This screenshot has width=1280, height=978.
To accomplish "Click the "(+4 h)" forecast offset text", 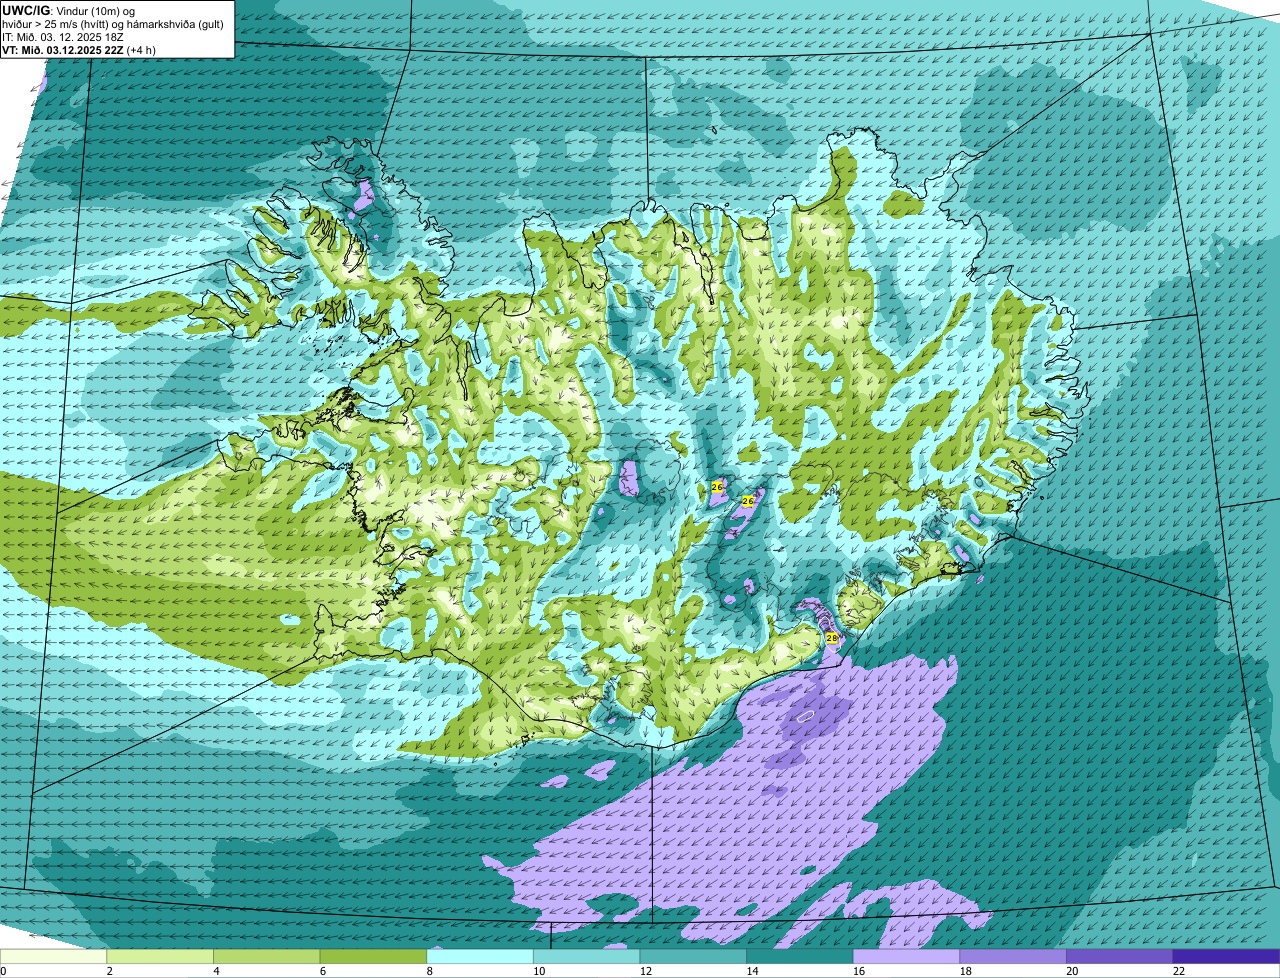I will click(x=142, y=50).
